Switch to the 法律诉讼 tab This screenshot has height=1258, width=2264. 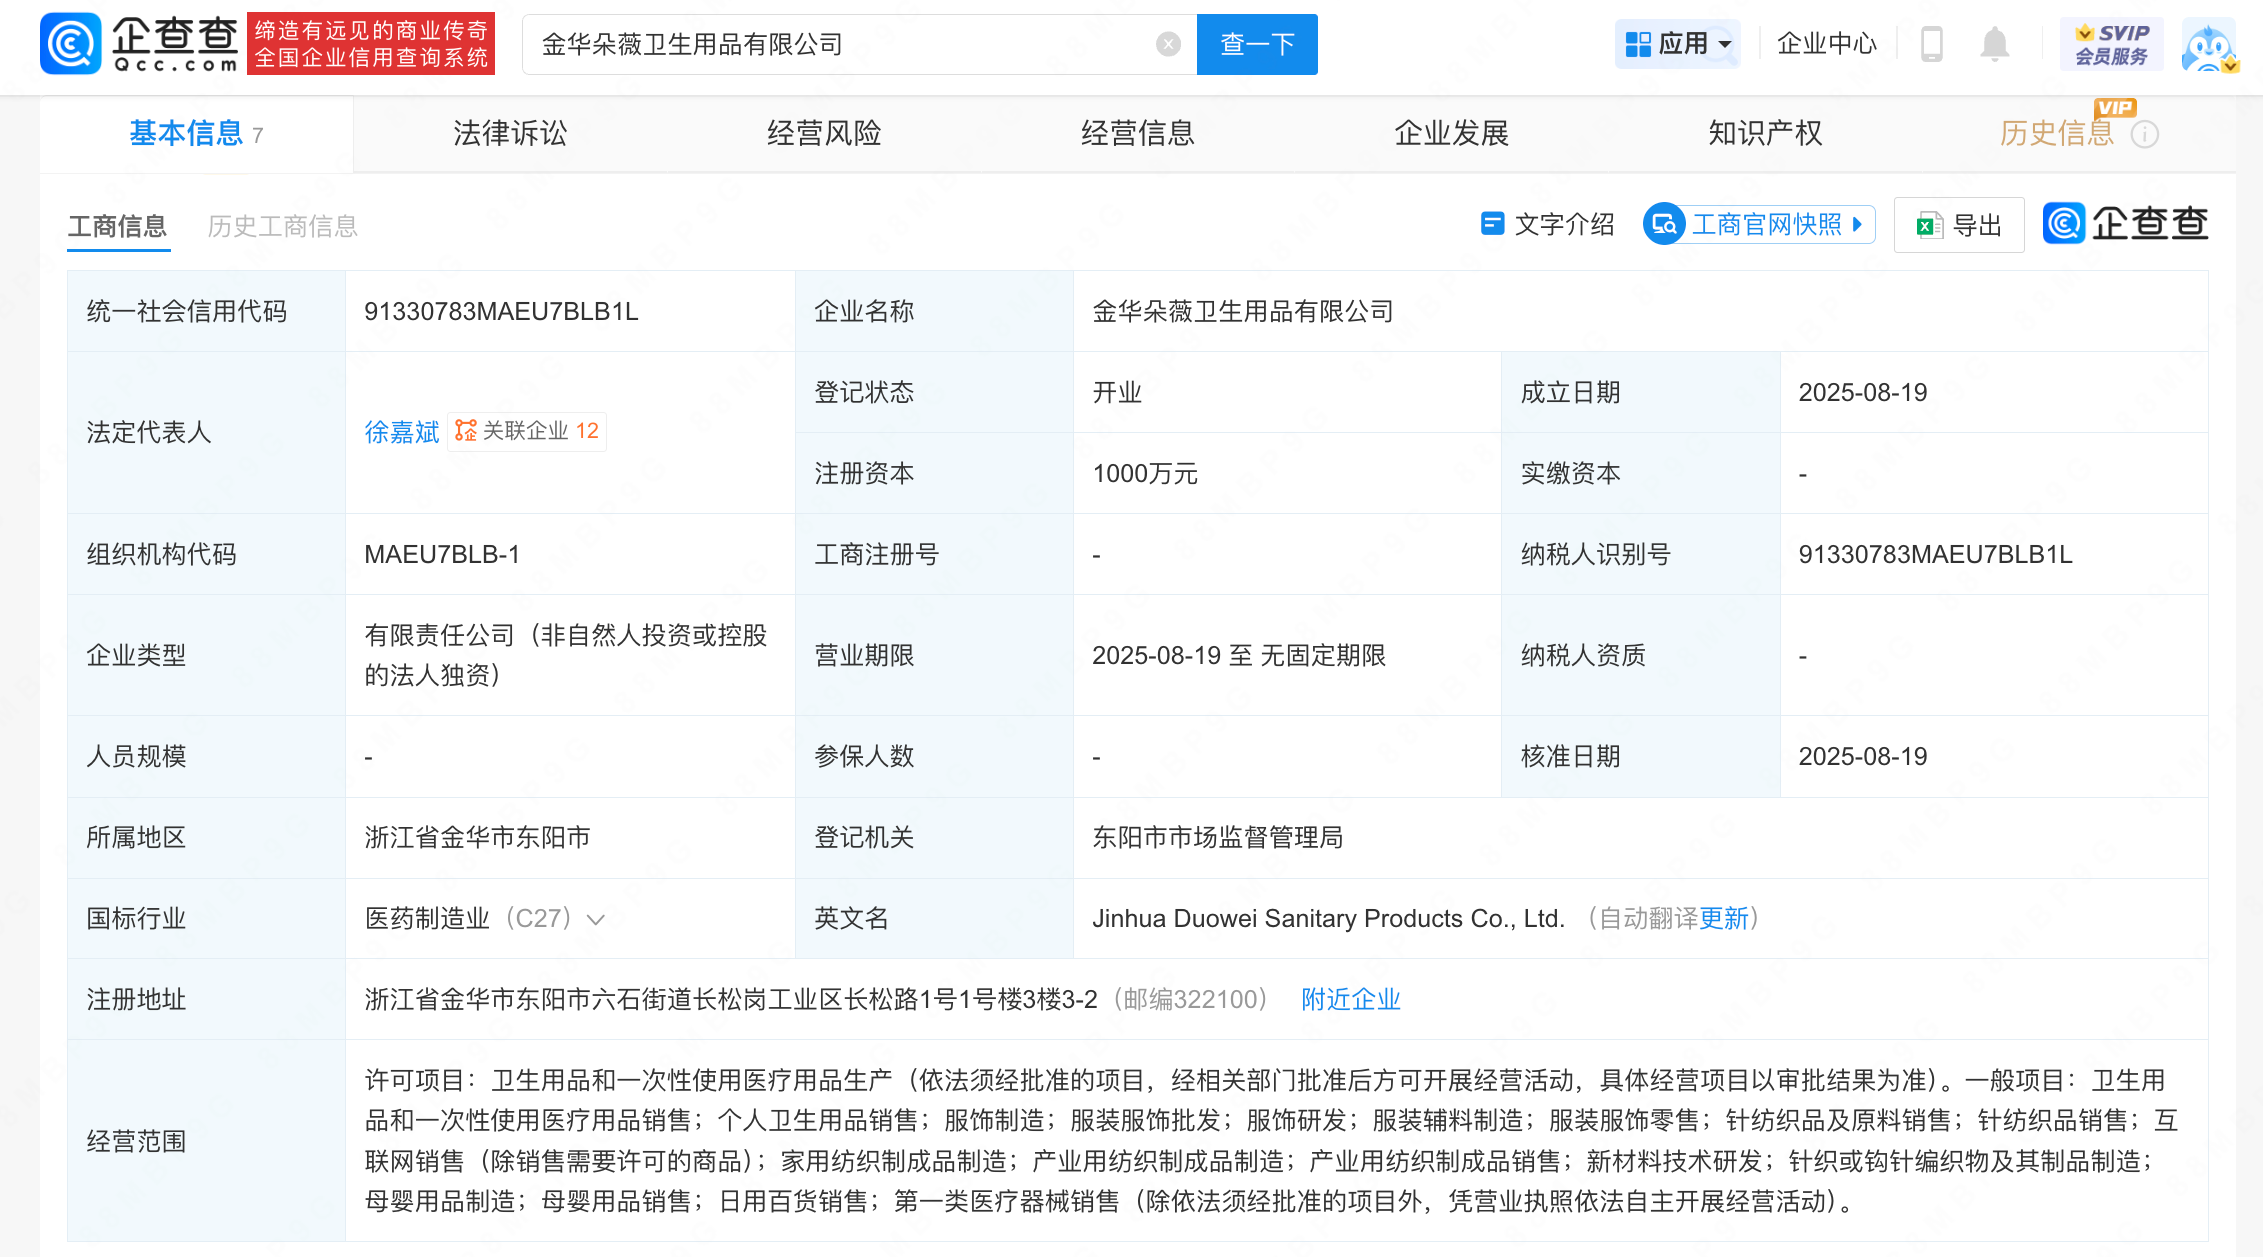510,133
